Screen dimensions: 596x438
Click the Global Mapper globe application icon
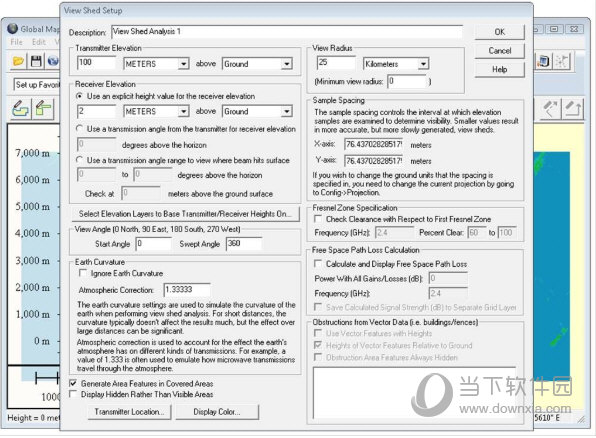(x=13, y=29)
